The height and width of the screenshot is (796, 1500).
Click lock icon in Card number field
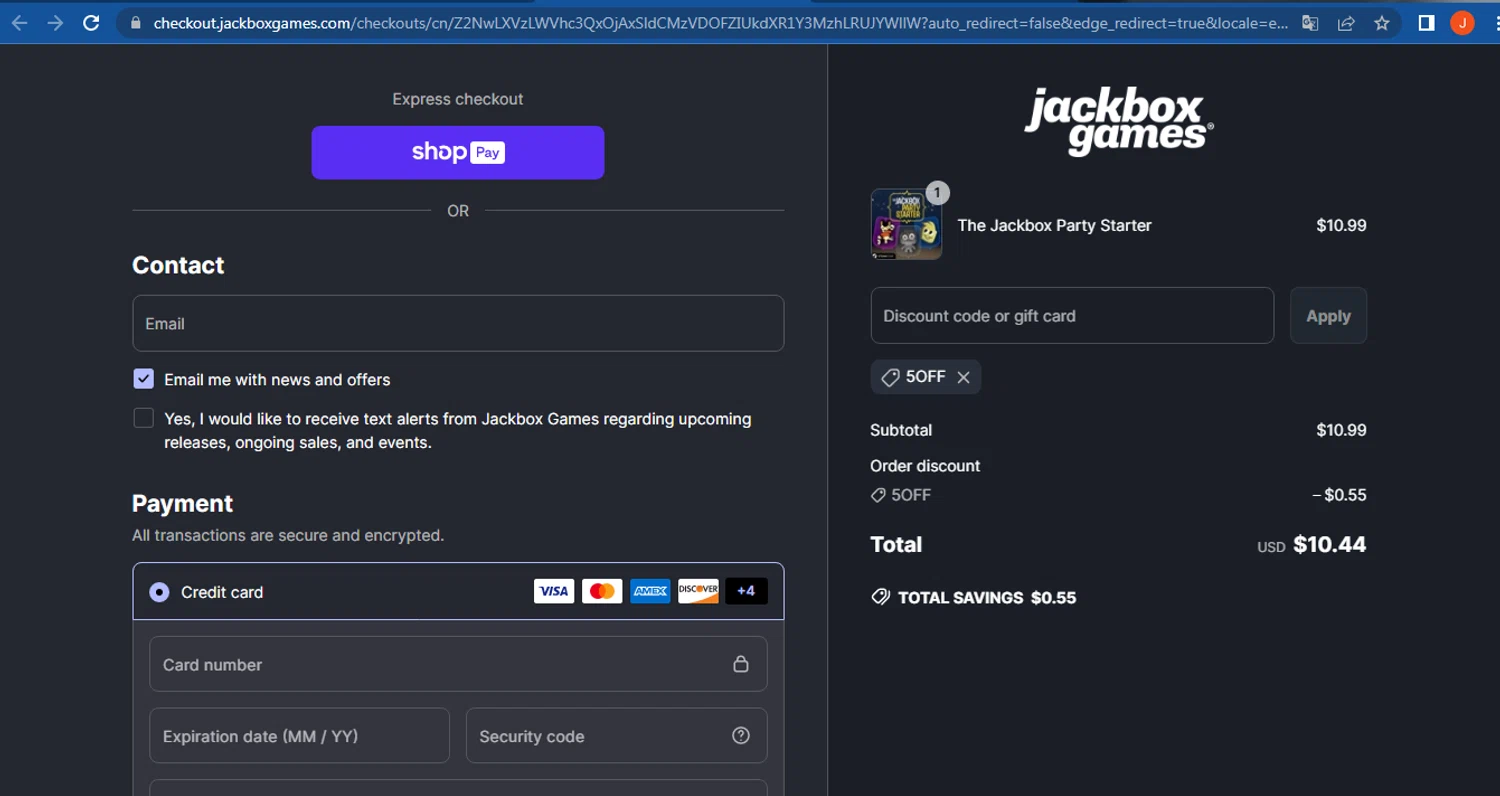click(741, 664)
